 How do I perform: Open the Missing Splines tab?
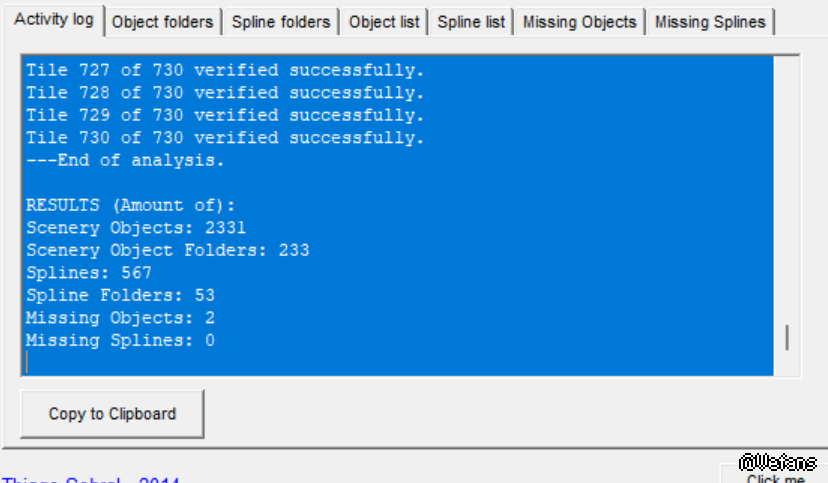click(x=710, y=22)
